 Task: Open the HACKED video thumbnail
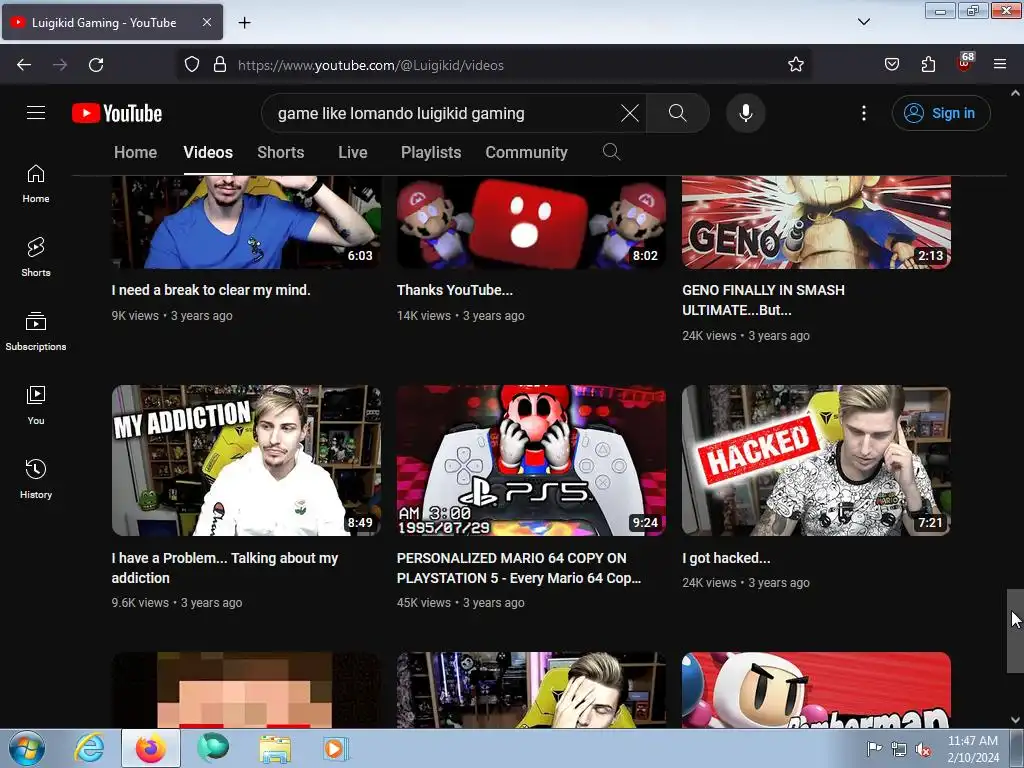[816, 460]
